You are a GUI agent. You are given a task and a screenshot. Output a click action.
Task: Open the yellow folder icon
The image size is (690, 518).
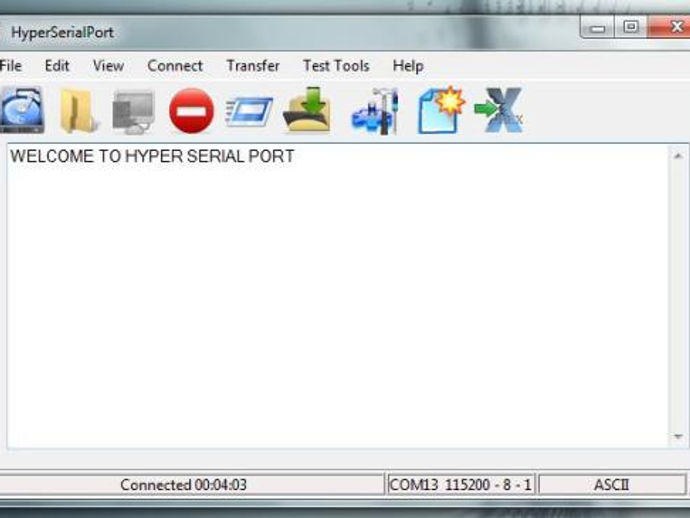[78, 111]
